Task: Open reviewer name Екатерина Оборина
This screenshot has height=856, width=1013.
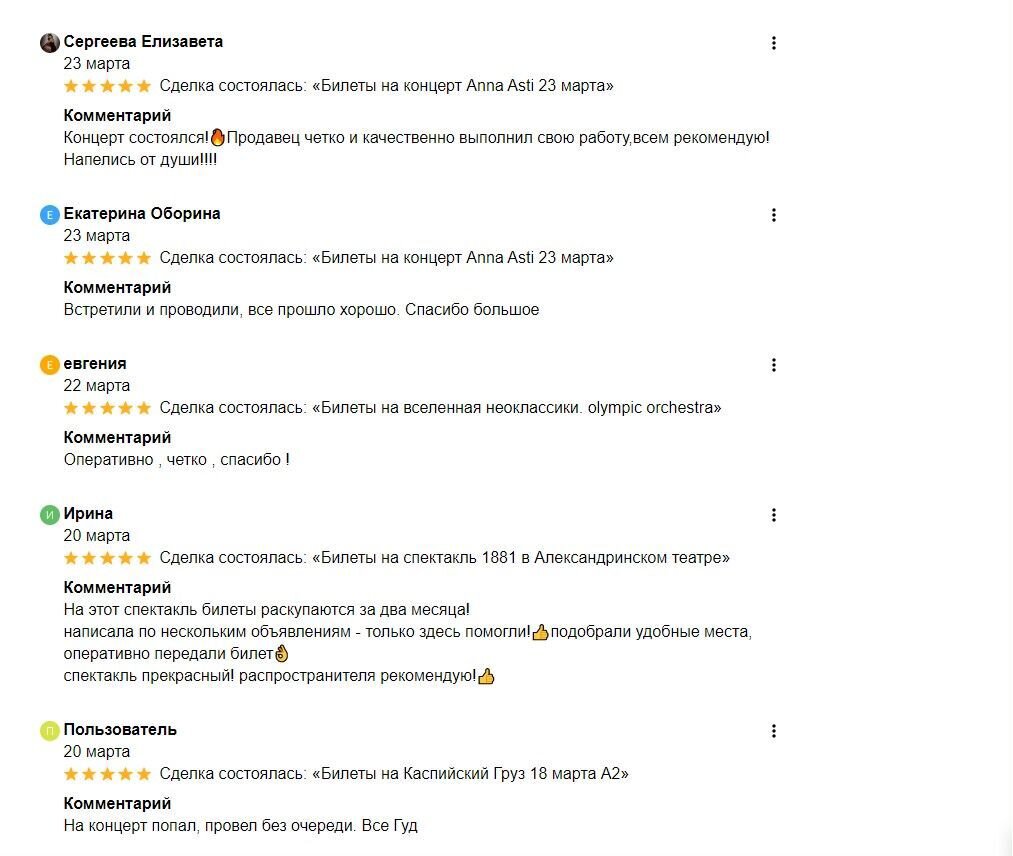Action: (x=141, y=213)
